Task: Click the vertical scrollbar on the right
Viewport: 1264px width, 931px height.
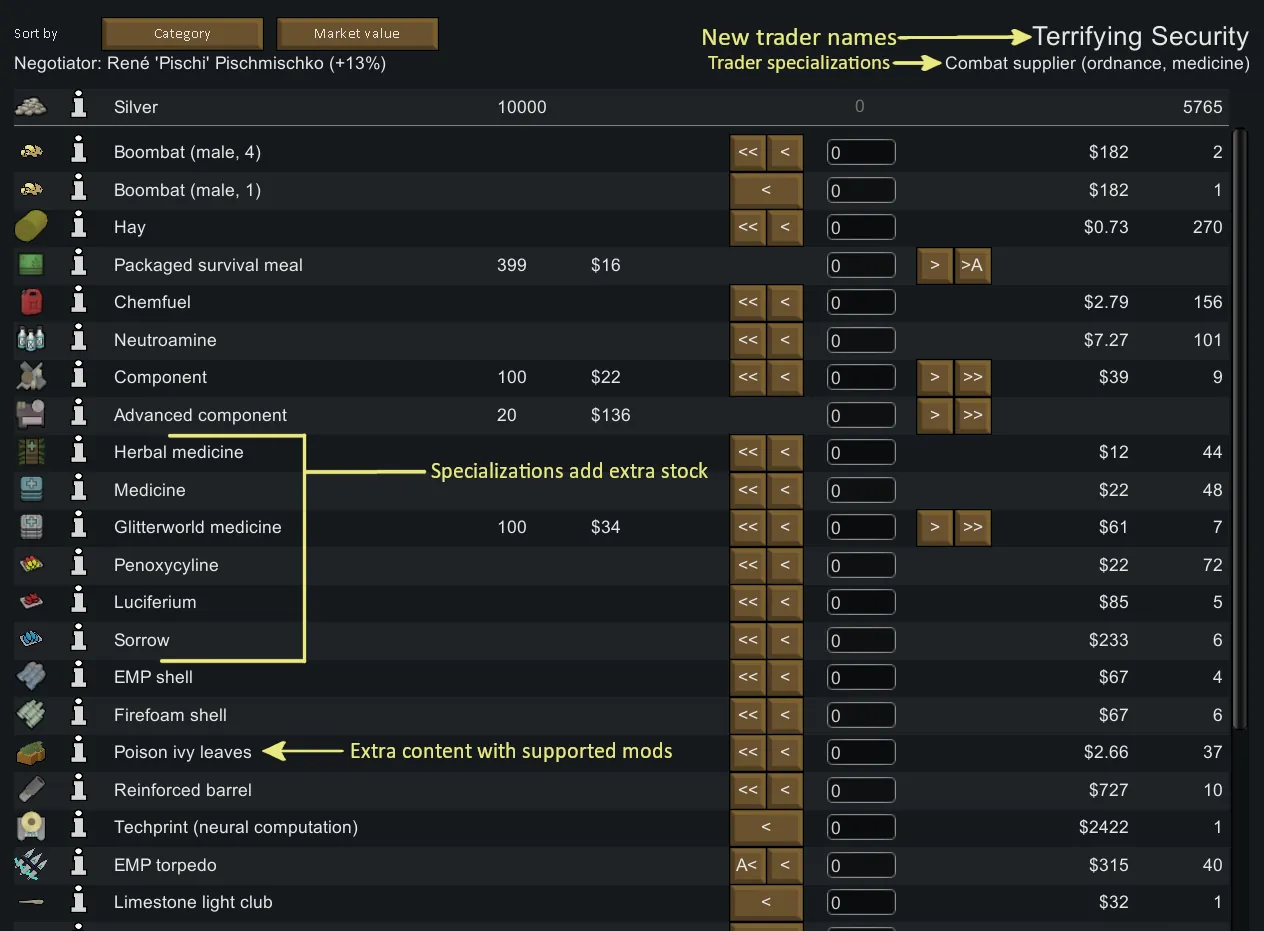Action: (1240, 430)
